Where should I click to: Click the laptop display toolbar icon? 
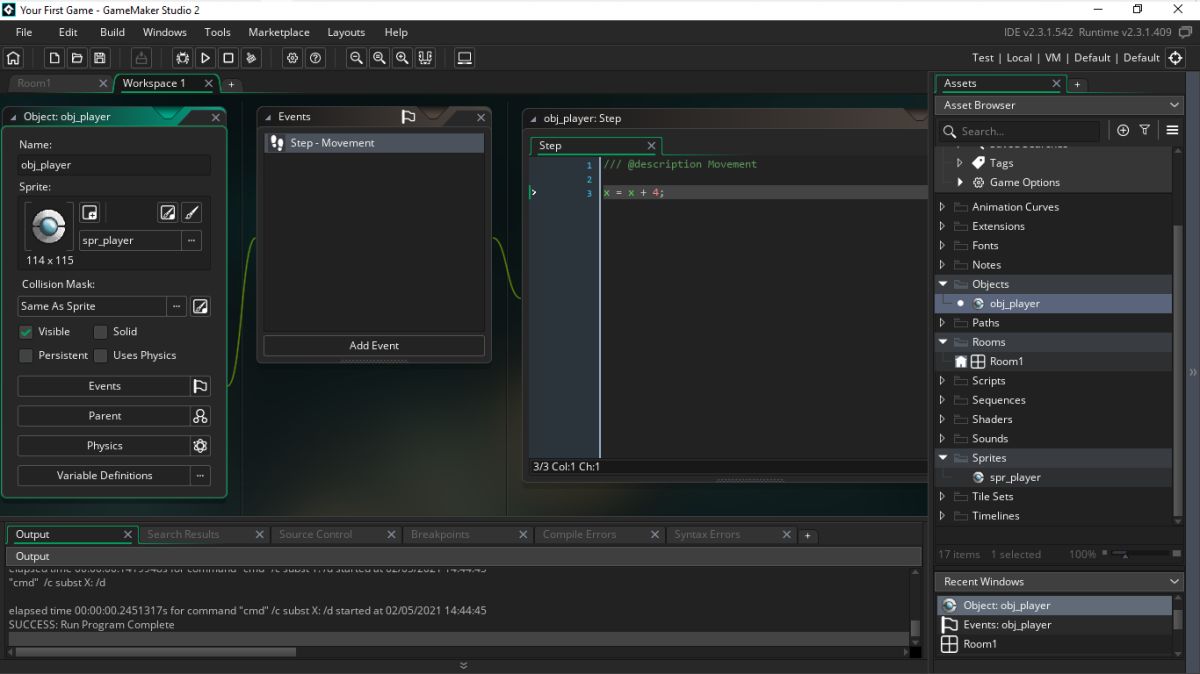(464, 58)
